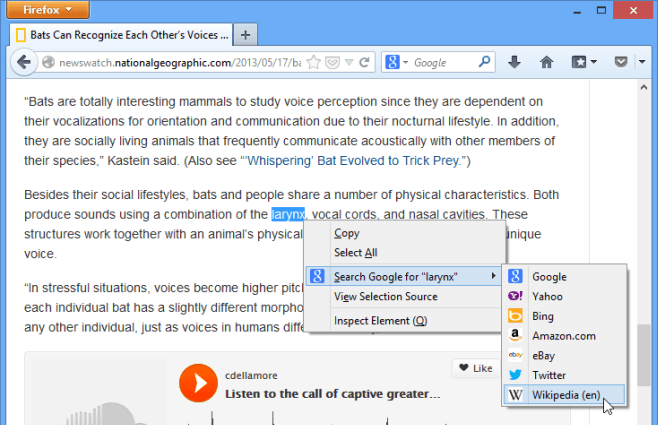Search with Wikipedia (en) in submenu
The height and width of the screenshot is (425, 658).
564,395
